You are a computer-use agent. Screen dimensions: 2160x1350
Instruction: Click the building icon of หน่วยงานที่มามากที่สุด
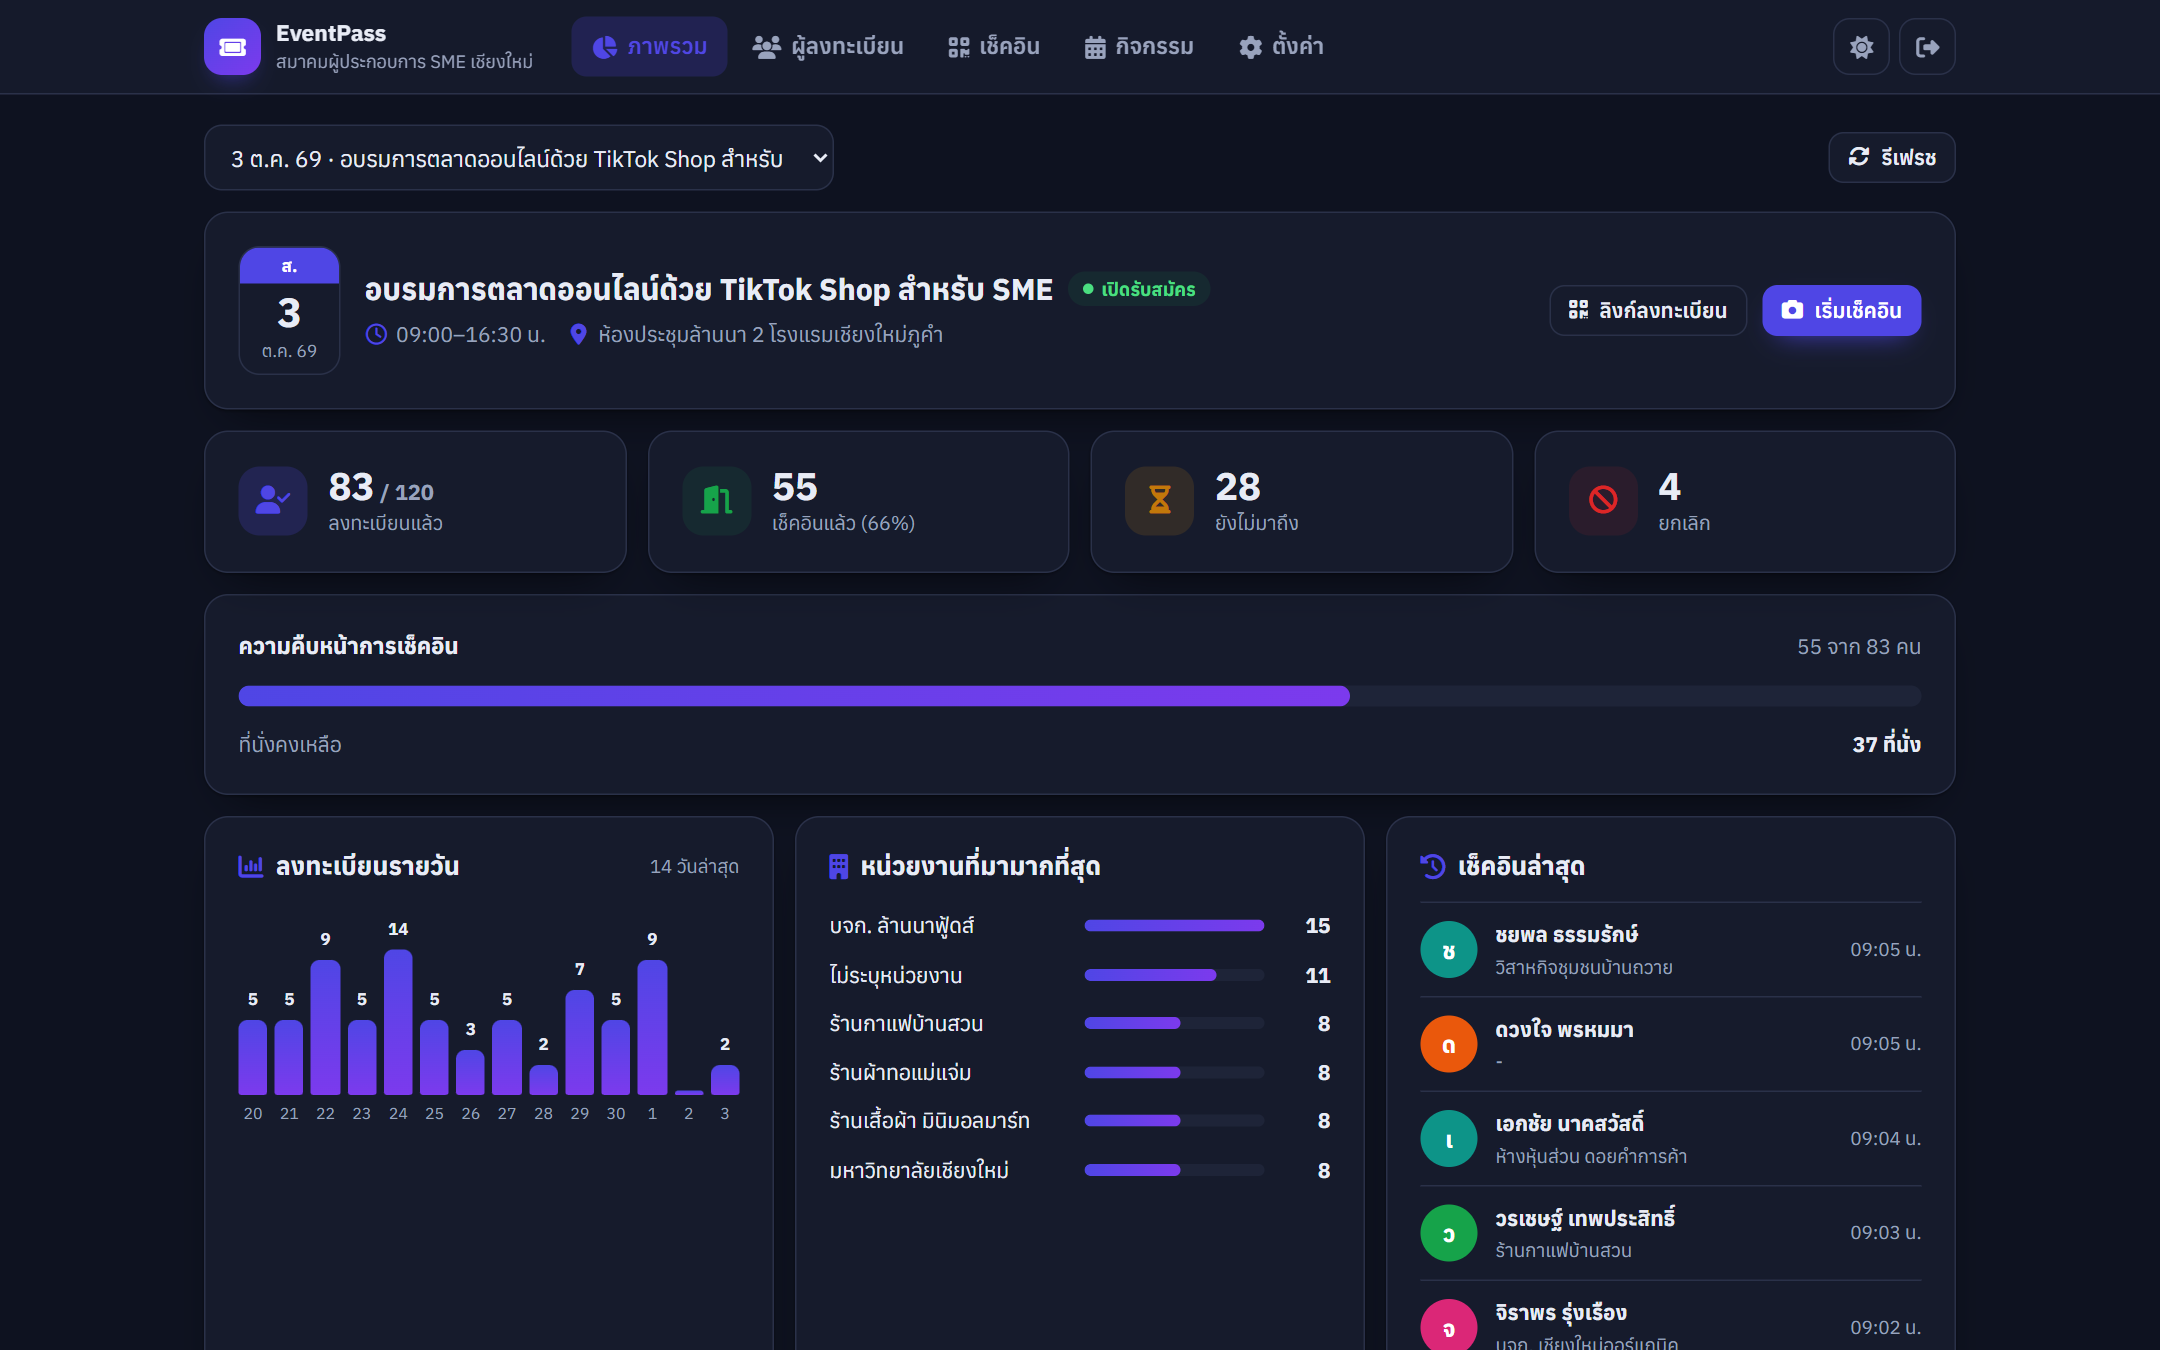839,866
